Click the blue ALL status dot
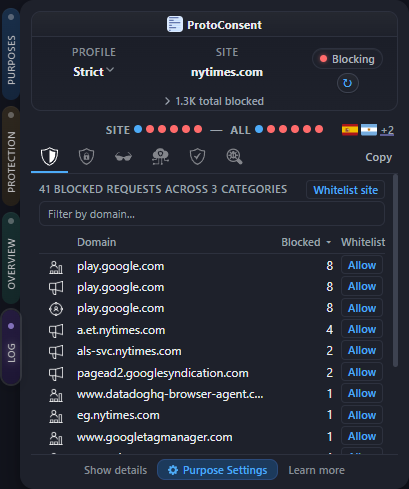 coord(259,129)
